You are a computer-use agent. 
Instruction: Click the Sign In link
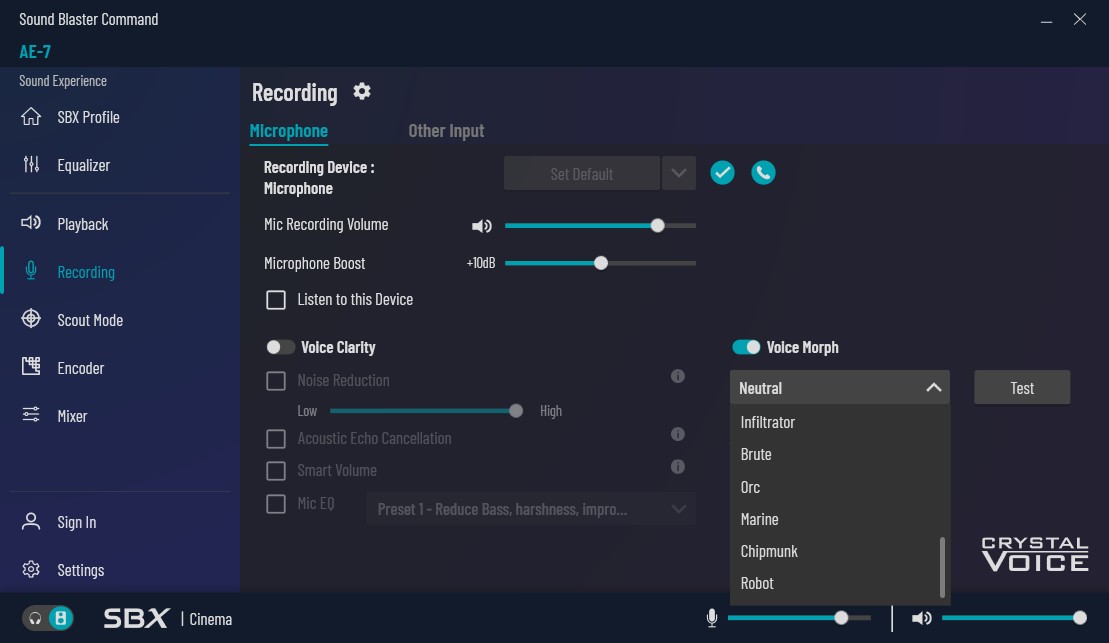coord(76,522)
